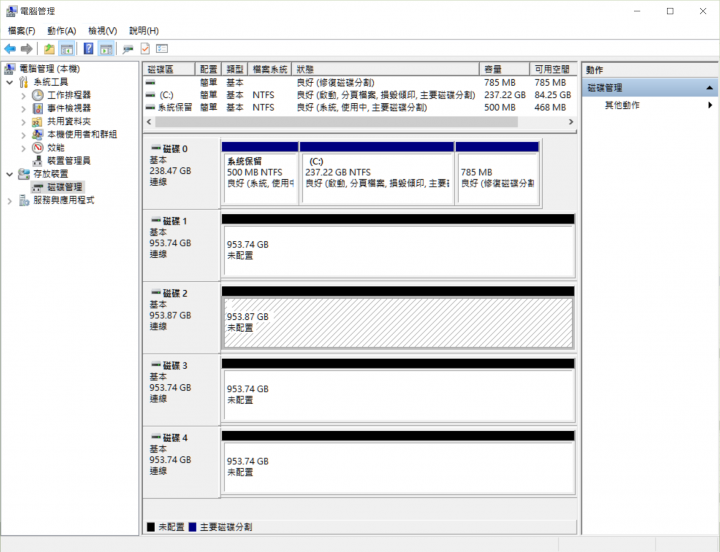
Task: Click the 共用資料夾 icon
Action: click(38, 122)
